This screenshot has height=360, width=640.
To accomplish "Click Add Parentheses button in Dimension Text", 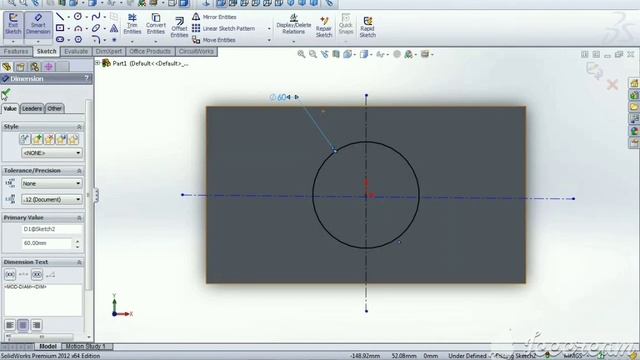I will (10, 275).
